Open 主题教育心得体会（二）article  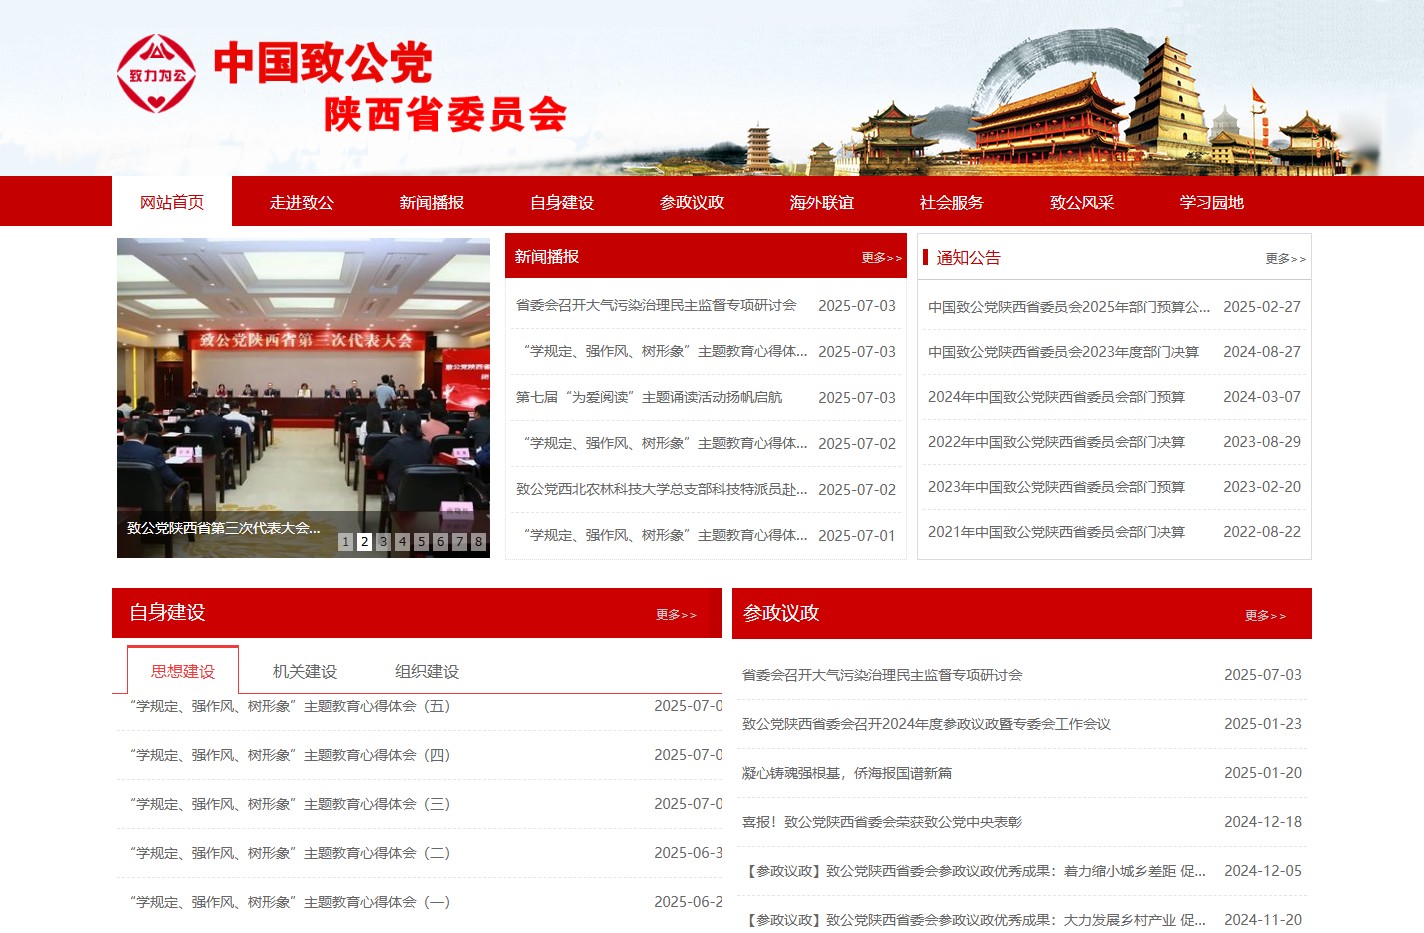(x=290, y=853)
